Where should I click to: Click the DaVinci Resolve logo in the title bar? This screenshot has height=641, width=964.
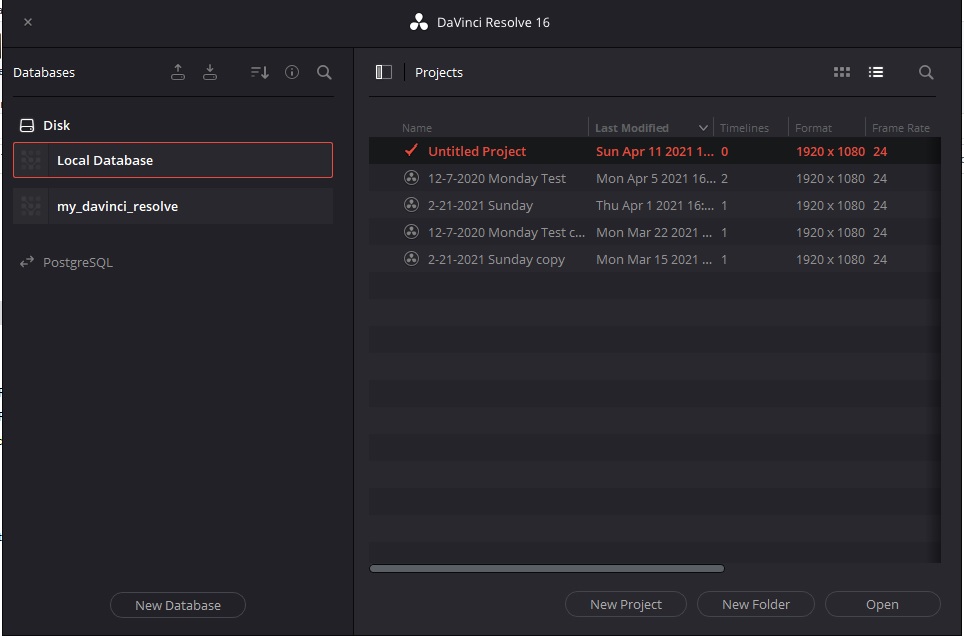419,22
